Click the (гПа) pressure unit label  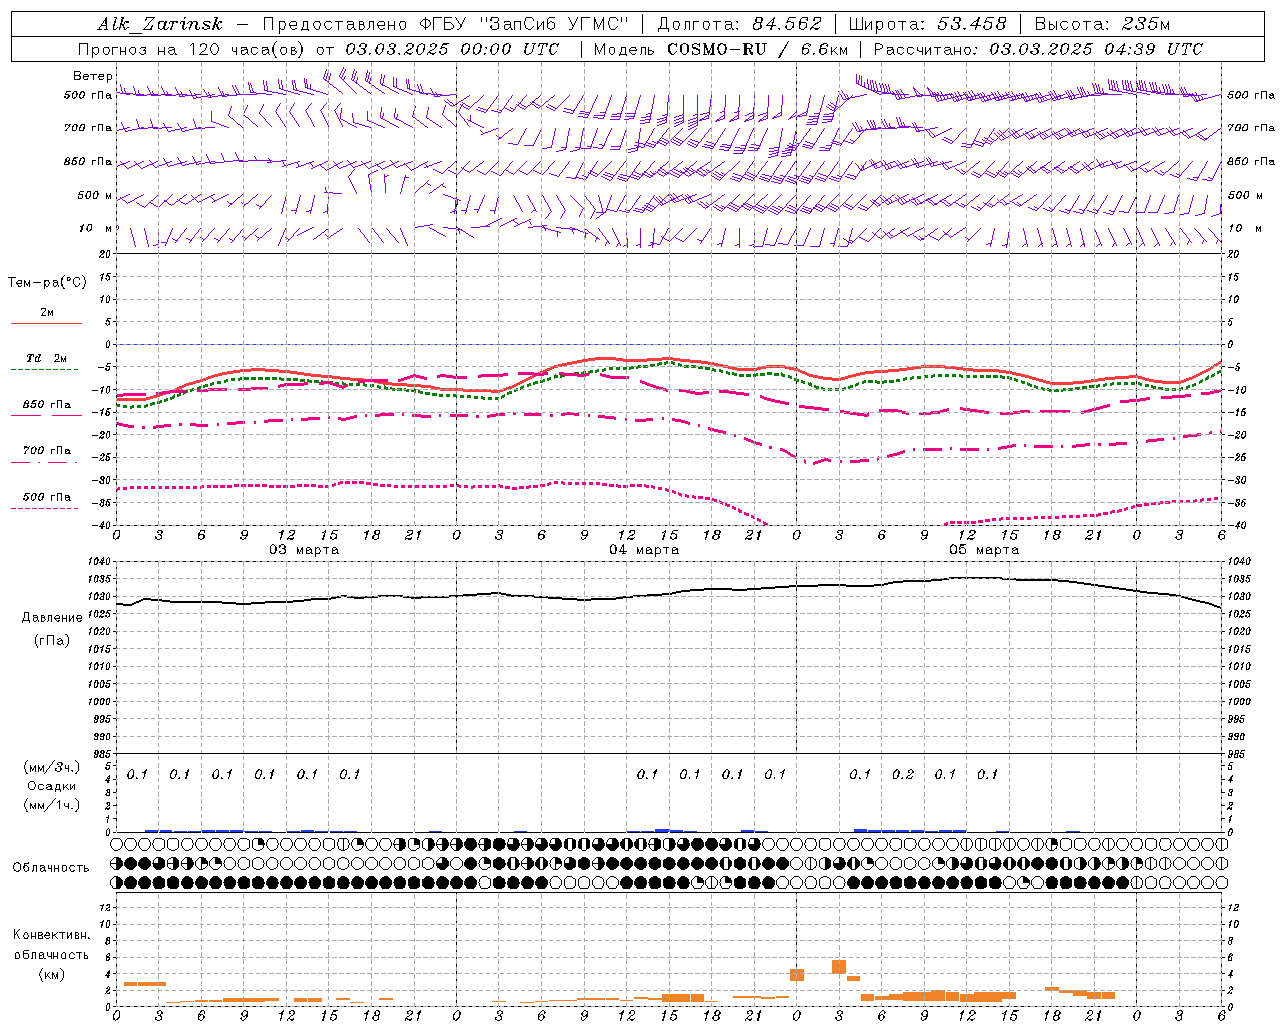pos(52,640)
